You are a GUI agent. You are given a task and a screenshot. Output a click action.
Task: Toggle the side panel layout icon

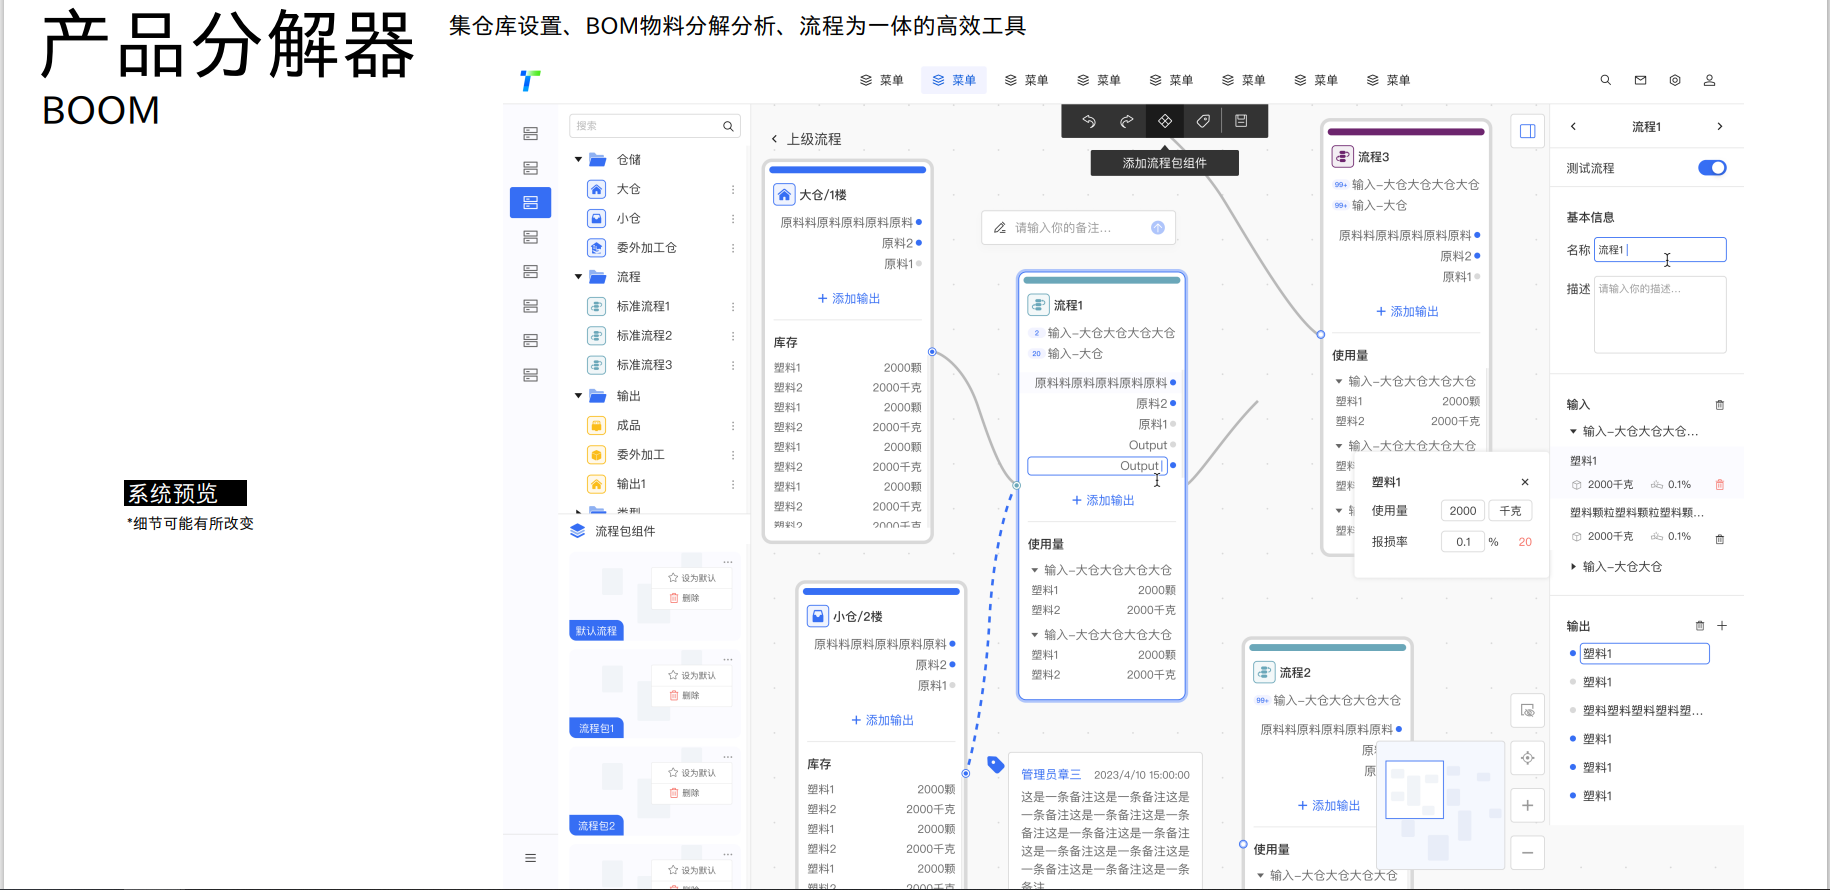pyautogui.click(x=1527, y=131)
